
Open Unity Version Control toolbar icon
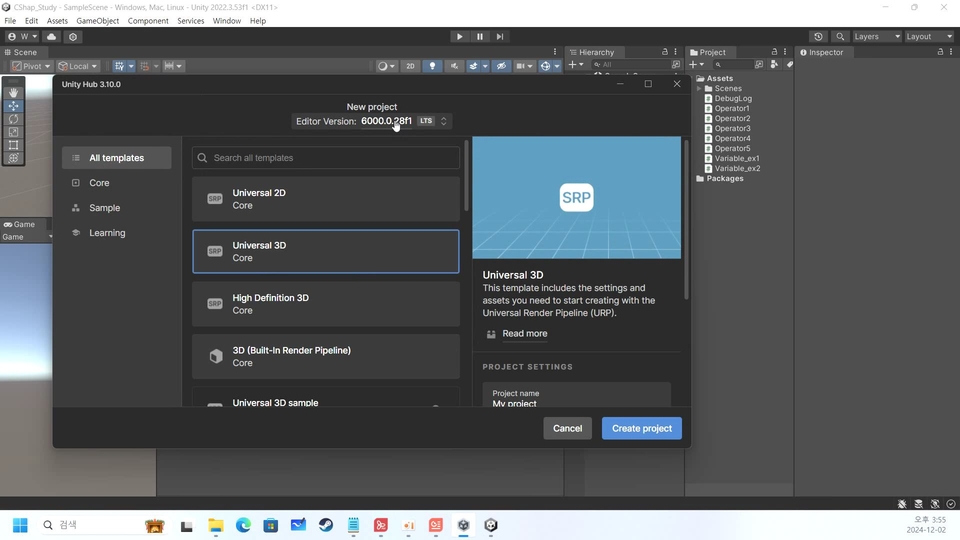73,37
